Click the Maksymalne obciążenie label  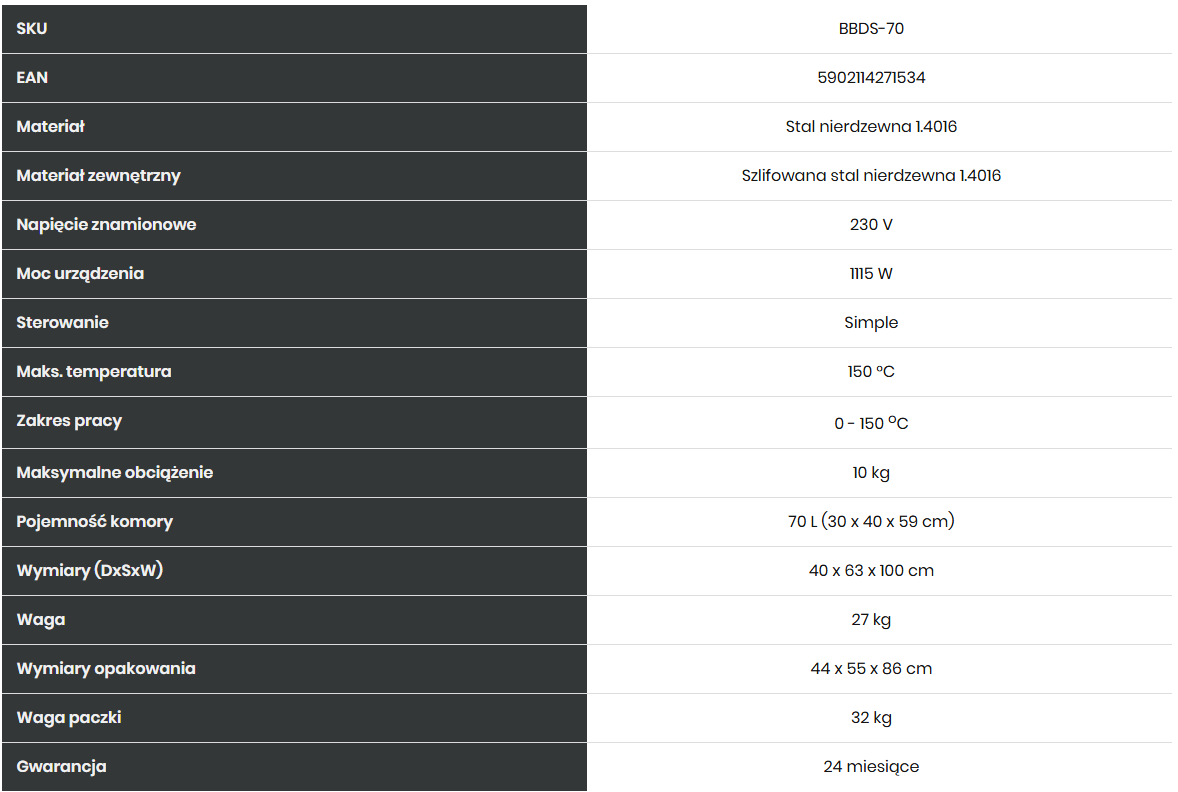point(115,473)
